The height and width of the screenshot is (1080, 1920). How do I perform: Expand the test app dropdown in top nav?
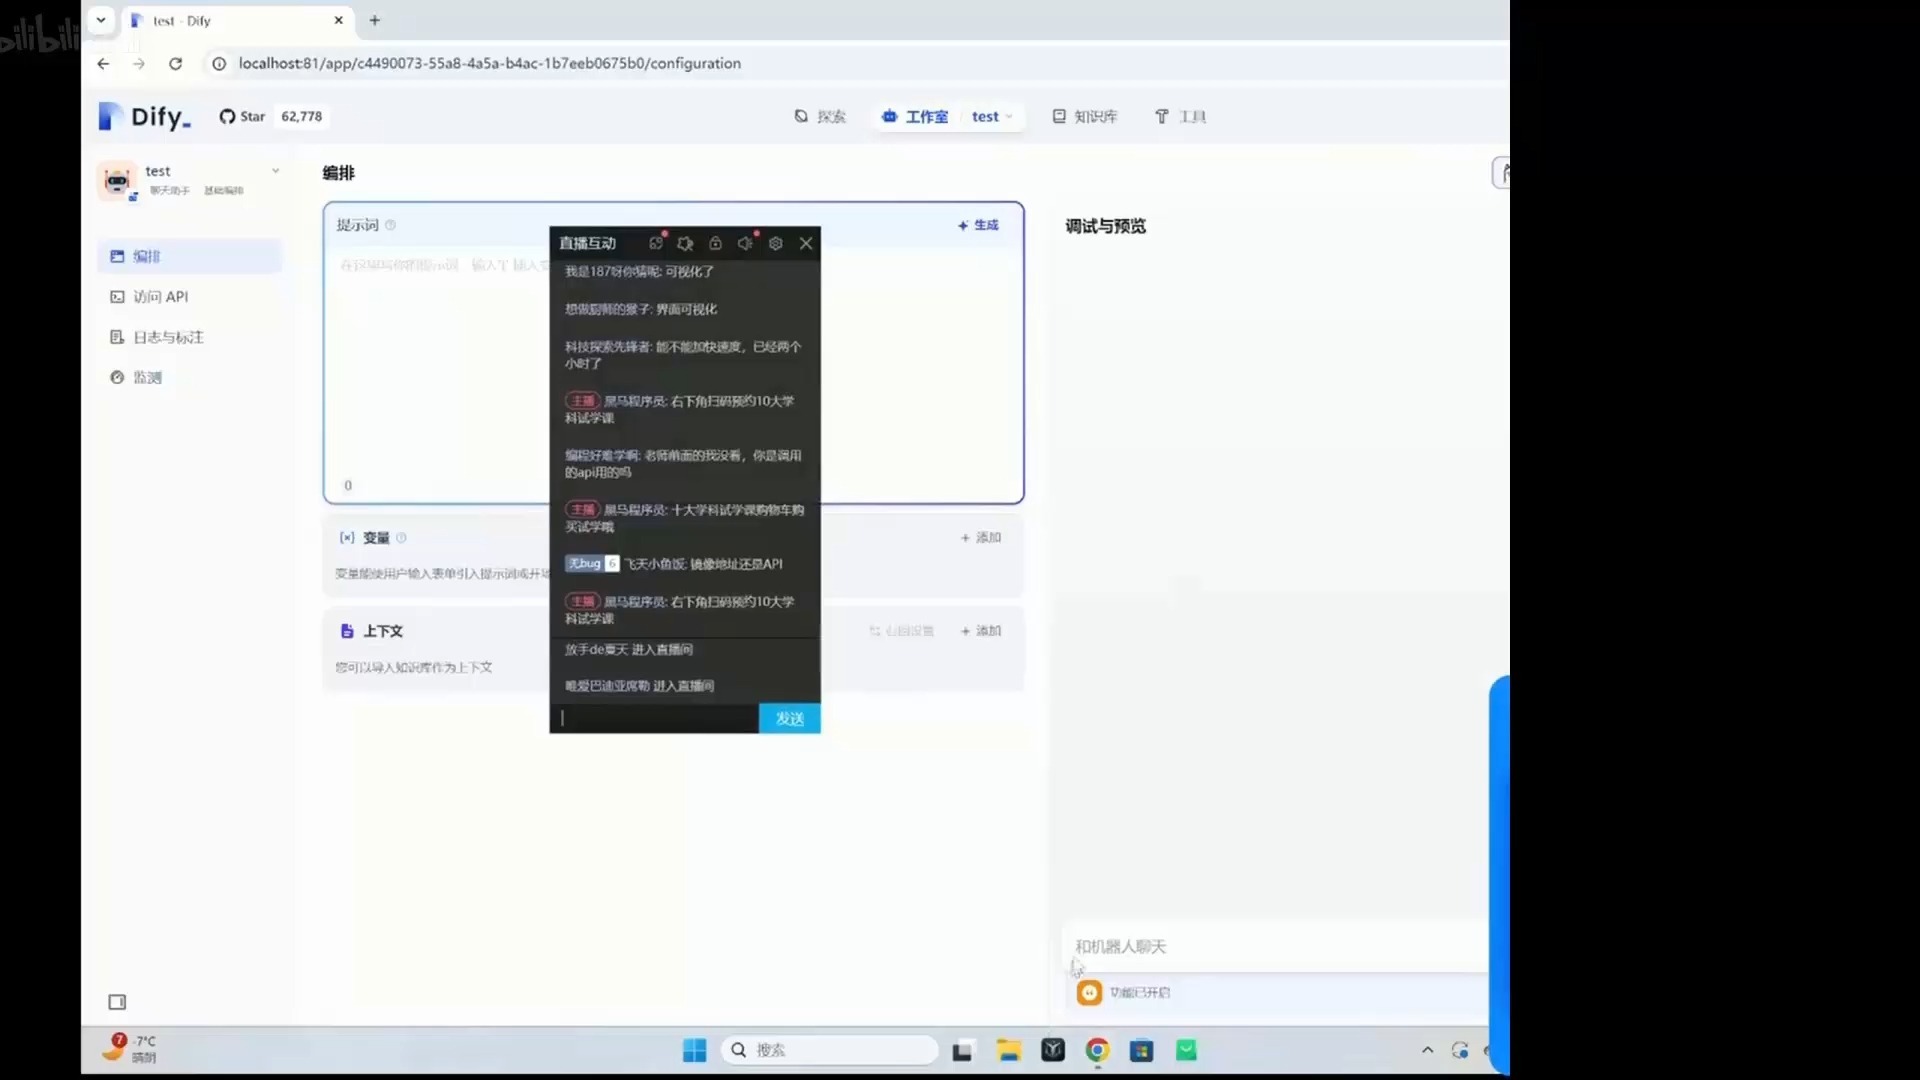pyautogui.click(x=1009, y=117)
